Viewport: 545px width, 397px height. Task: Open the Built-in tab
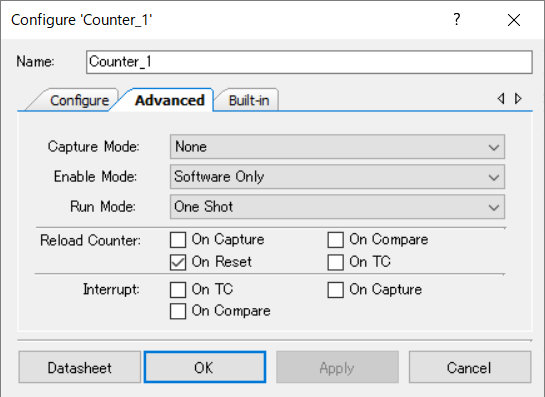coord(249,100)
